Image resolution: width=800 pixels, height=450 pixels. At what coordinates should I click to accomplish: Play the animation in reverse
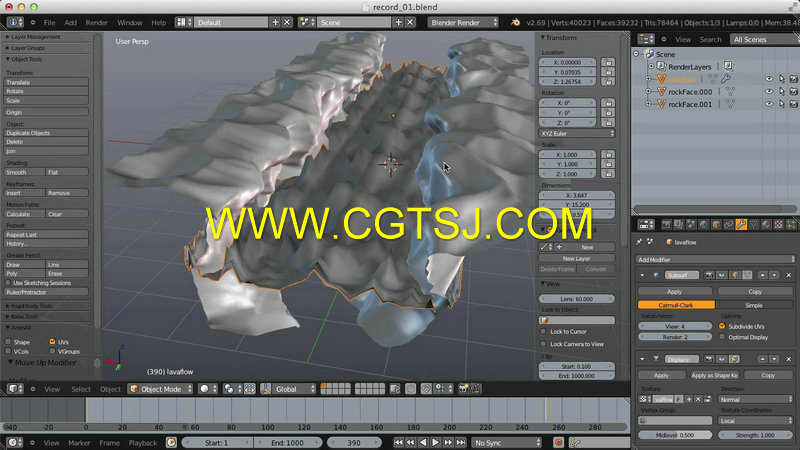click(x=423, y=442)
